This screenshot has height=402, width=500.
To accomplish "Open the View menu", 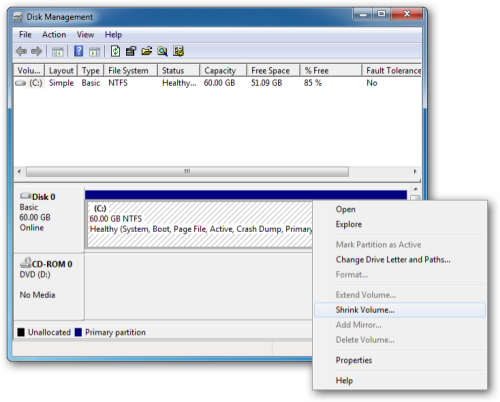I will click(85, 35).
